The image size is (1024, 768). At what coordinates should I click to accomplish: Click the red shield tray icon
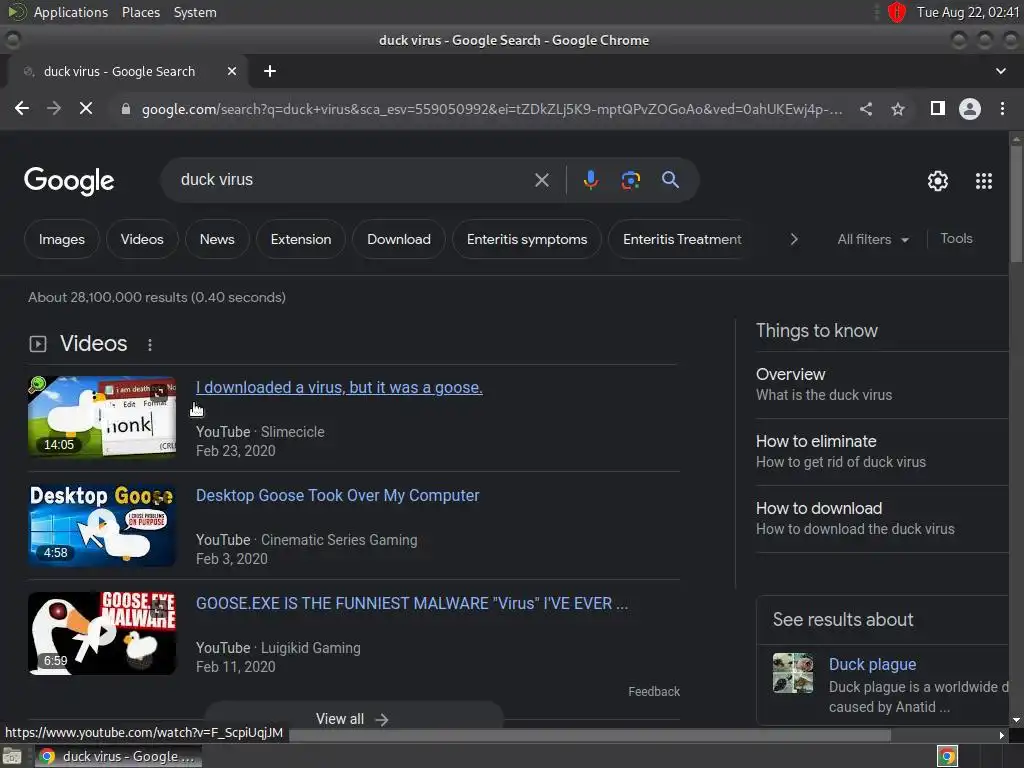(897, 12)
